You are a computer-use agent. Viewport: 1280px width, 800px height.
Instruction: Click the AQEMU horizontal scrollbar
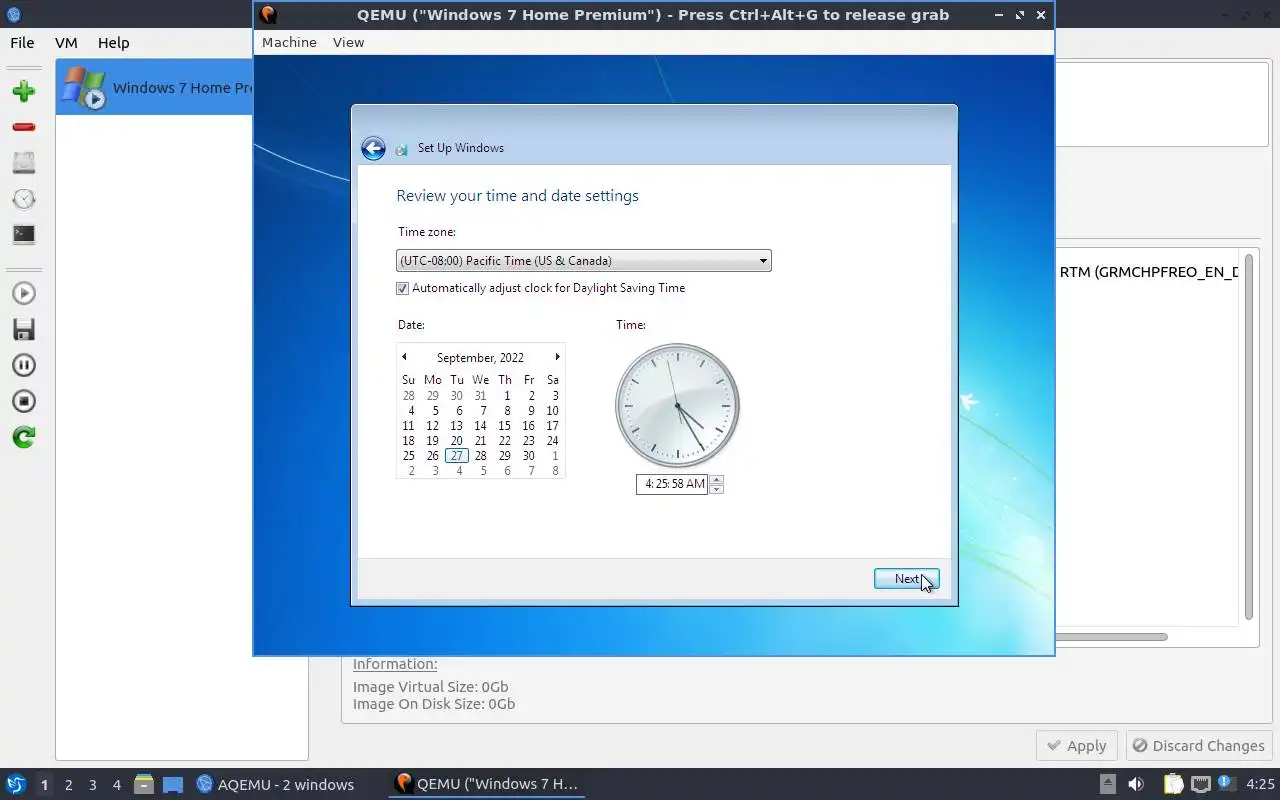tap(1110, 637)
